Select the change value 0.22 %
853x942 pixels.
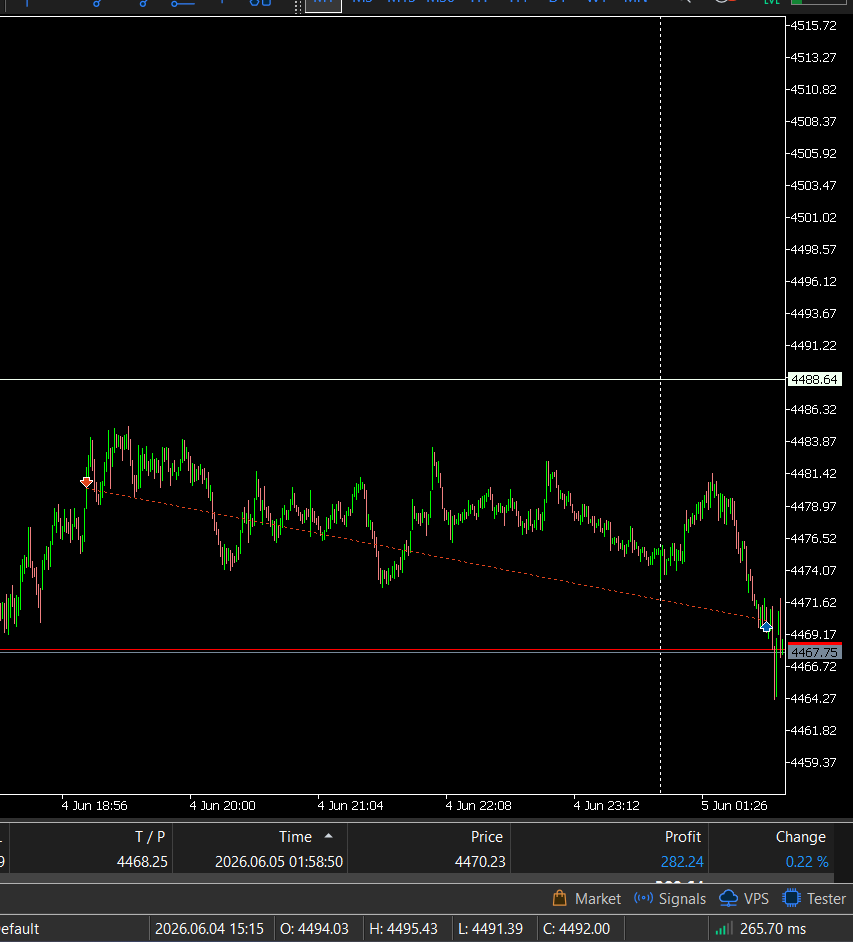click(807, 861)
